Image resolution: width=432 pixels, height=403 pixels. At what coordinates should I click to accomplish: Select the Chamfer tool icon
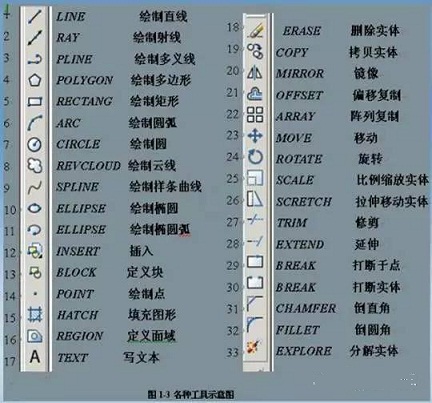255,304
